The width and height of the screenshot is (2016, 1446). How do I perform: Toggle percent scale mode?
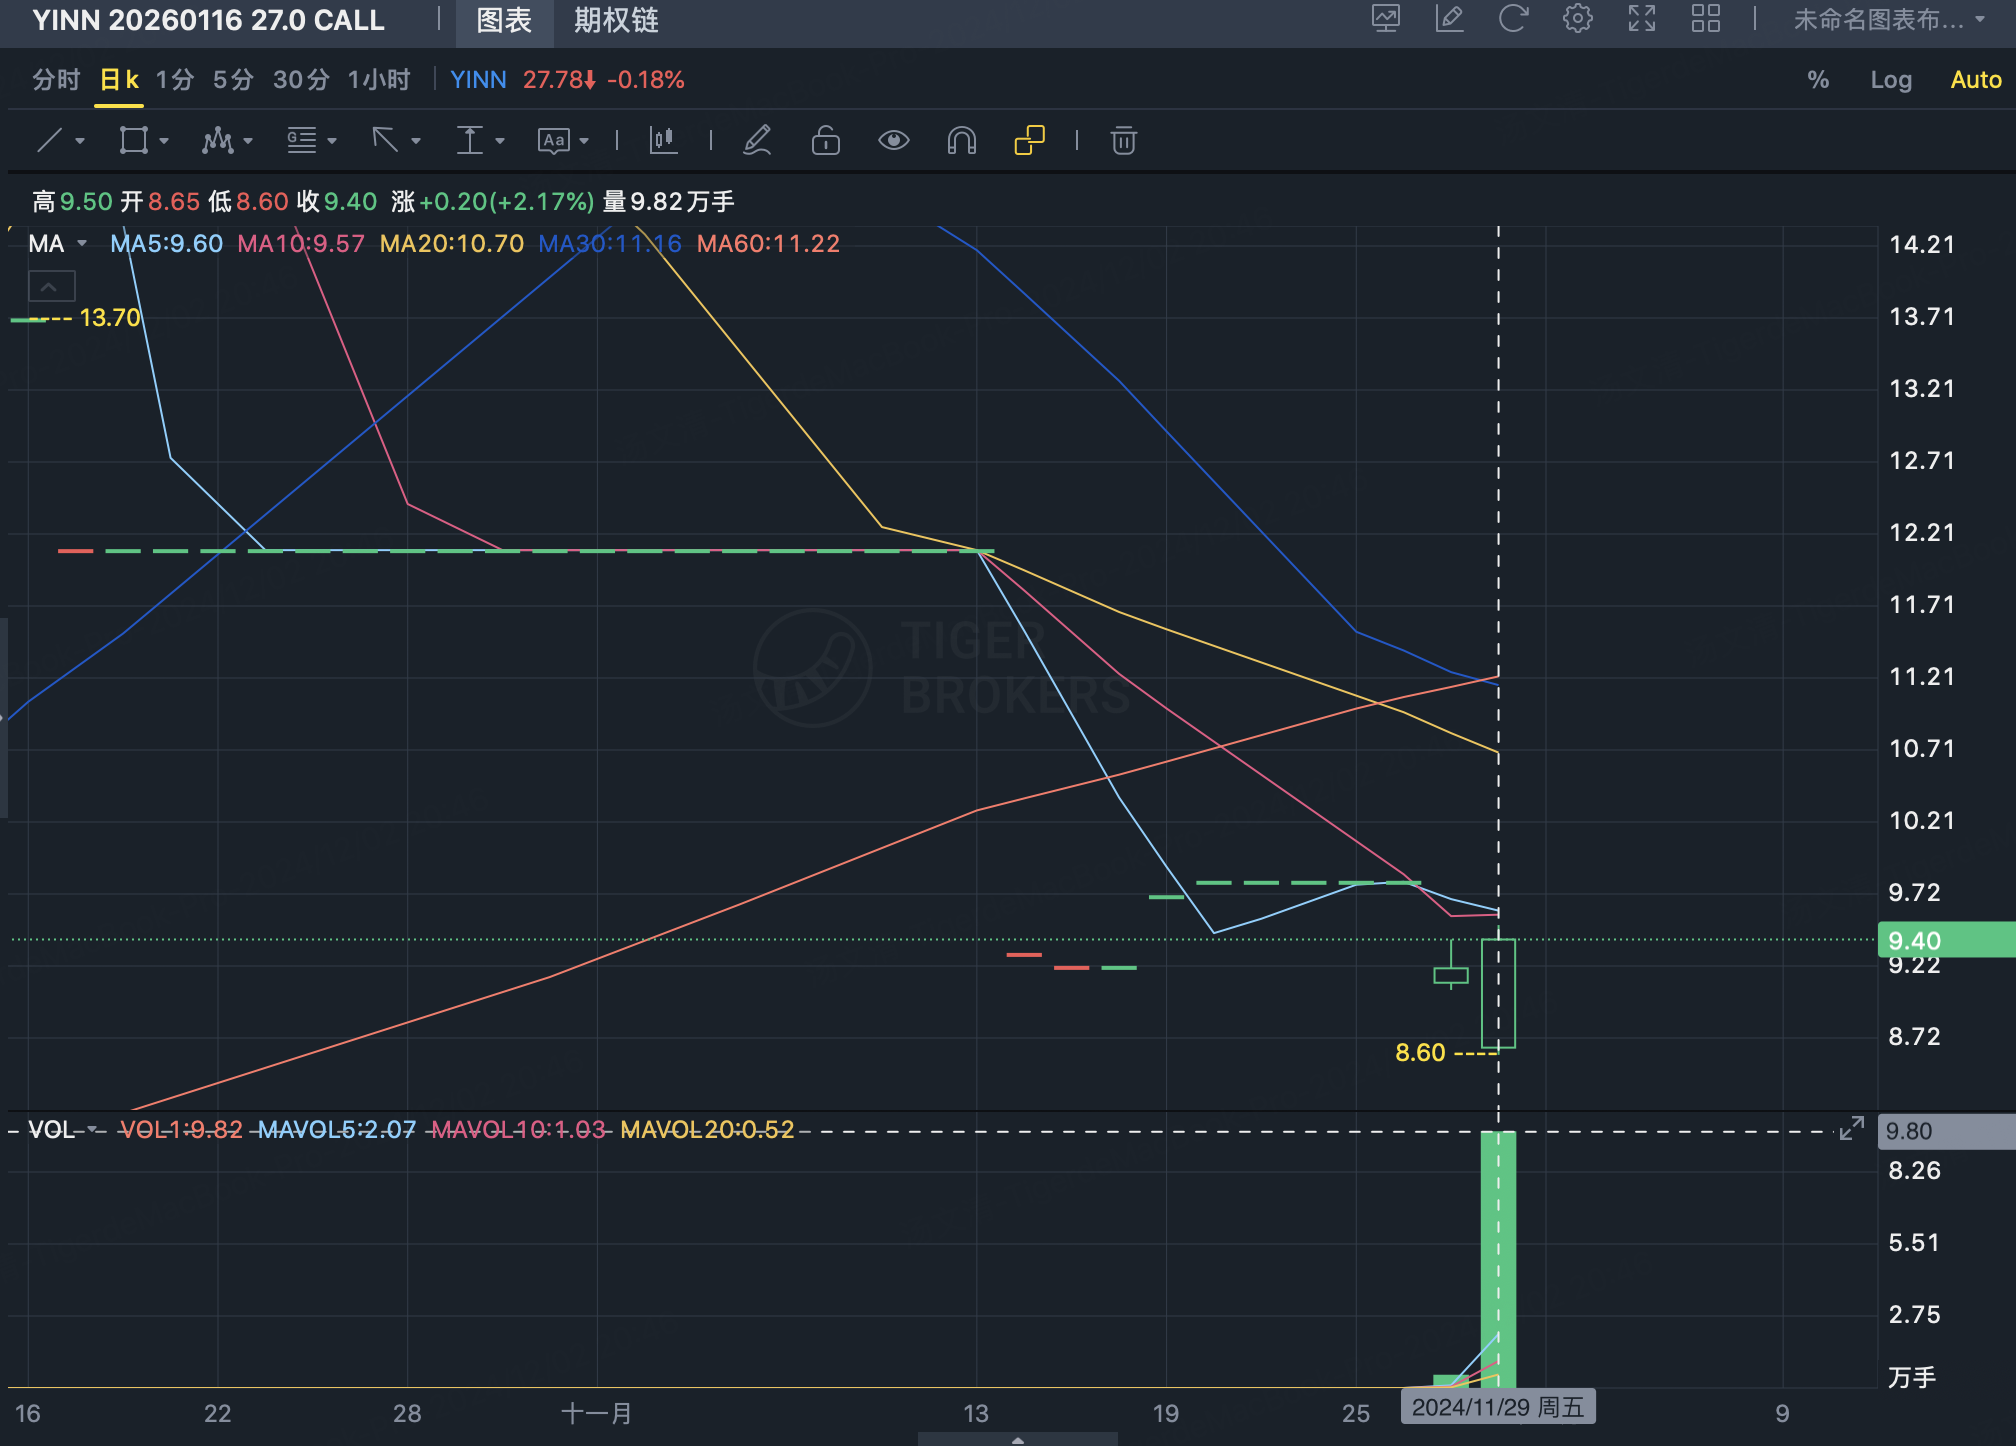coord(1818,80)
